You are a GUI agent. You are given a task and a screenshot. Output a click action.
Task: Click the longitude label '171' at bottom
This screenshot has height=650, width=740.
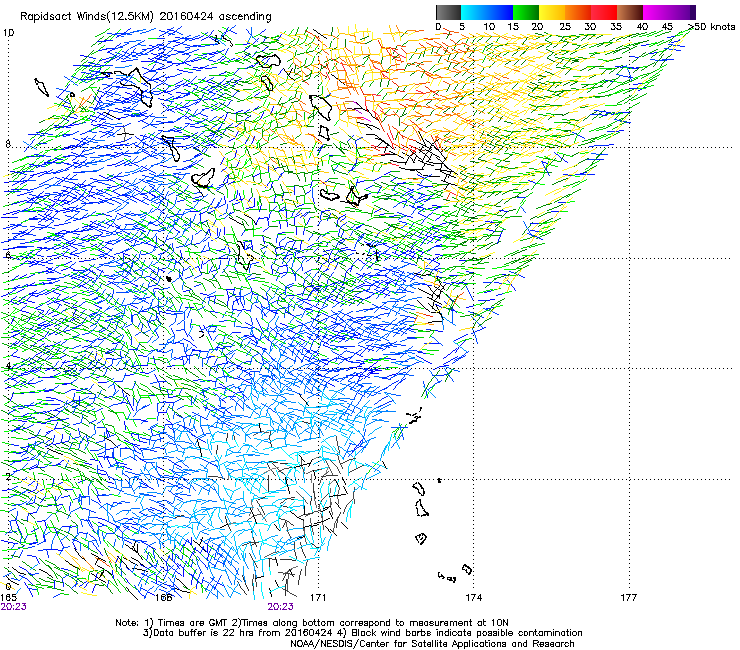[318, 598]
